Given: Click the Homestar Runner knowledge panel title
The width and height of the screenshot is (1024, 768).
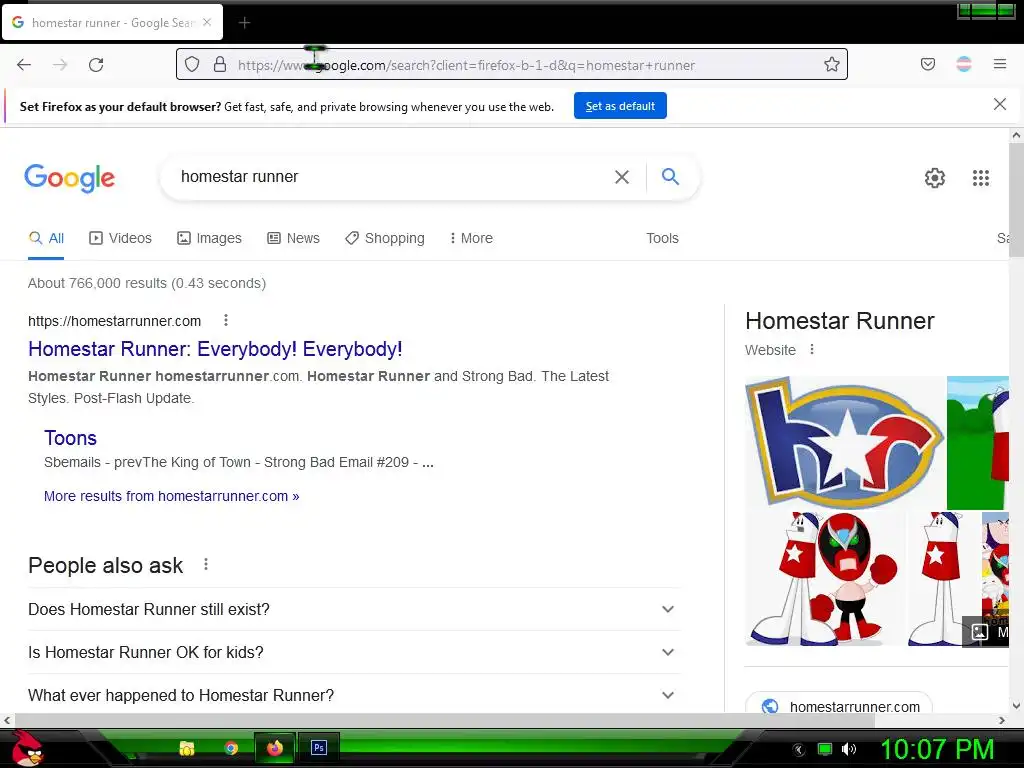Looking at the screenshot, I should coord(840,321).
